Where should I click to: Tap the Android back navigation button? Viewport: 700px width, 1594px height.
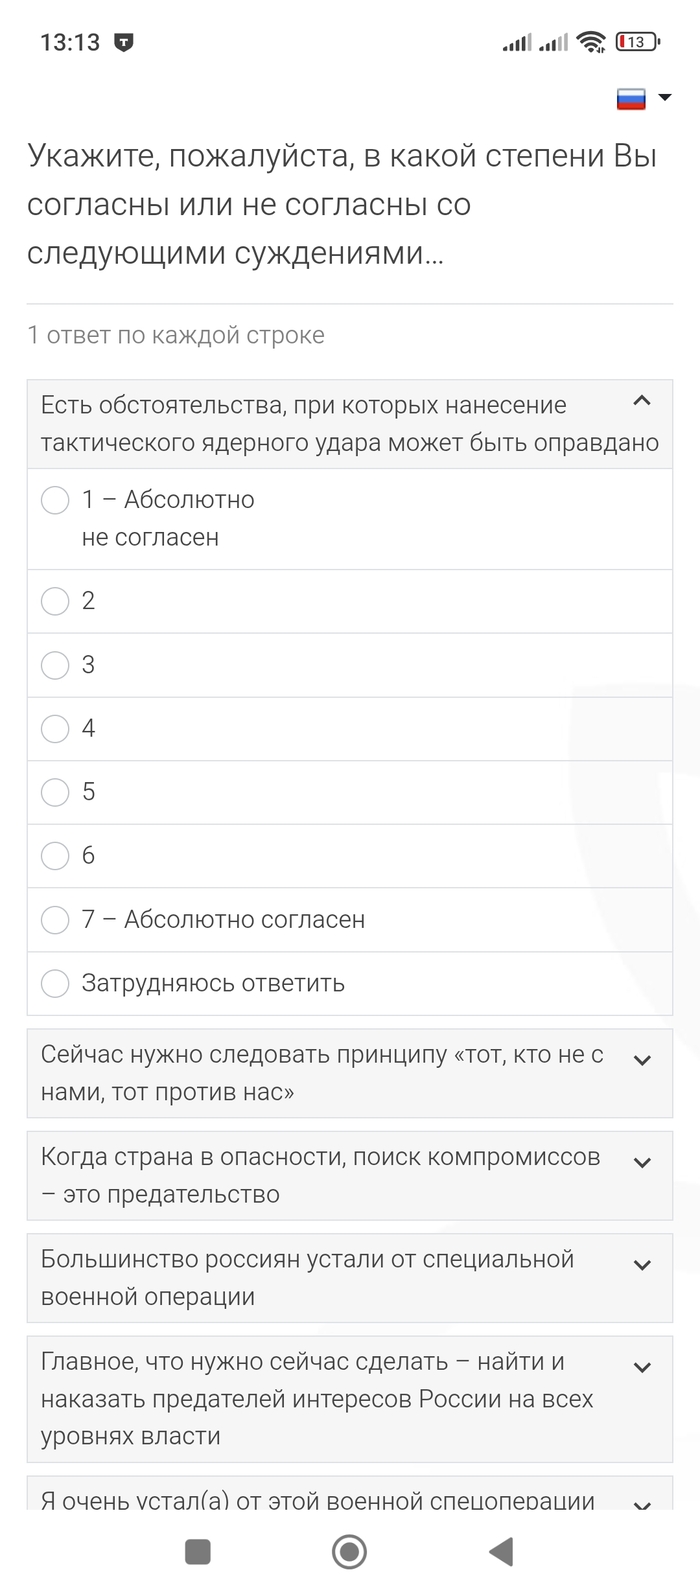tap(501, 1551)
